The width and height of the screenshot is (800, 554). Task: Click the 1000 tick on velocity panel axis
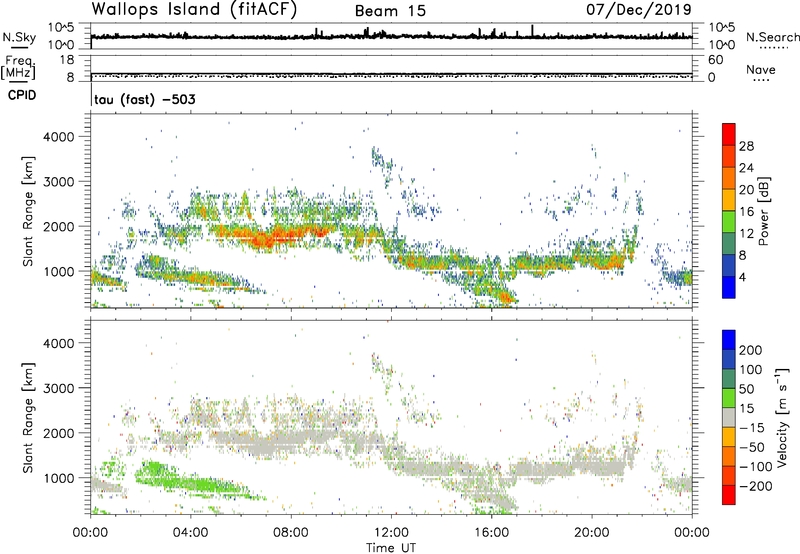(59, 478)
